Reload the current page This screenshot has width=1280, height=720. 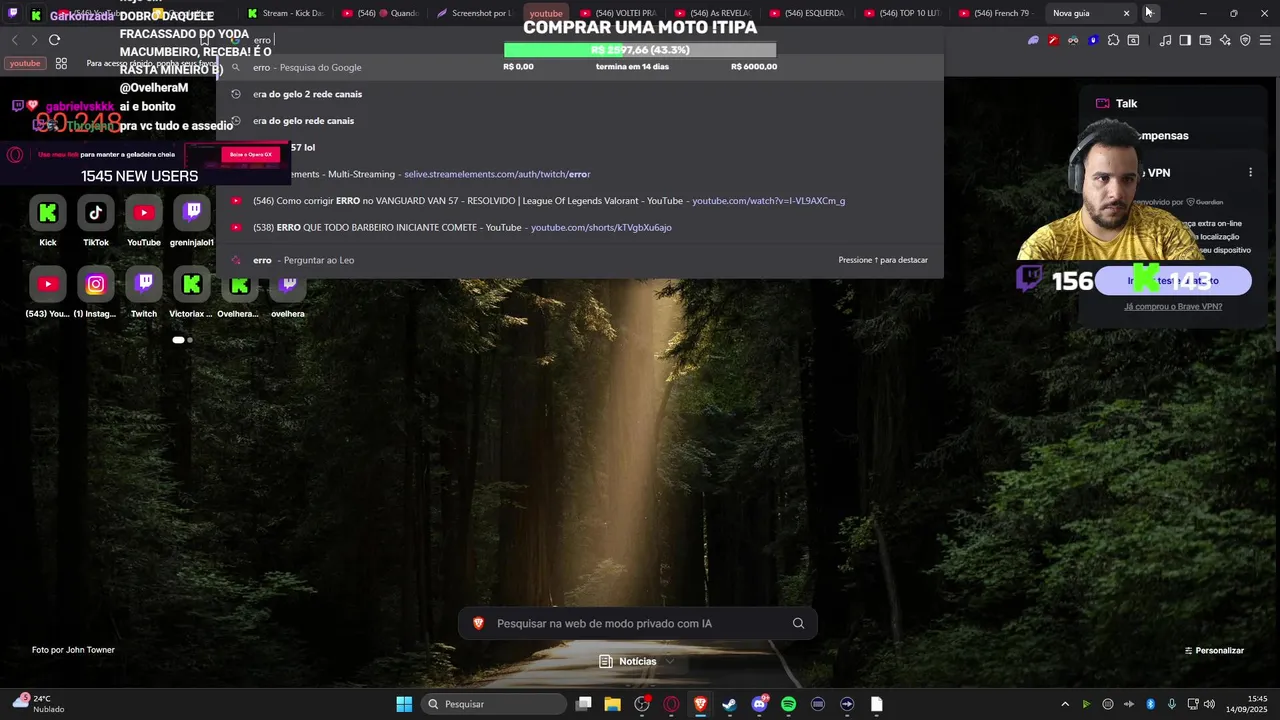click(54, 40)
